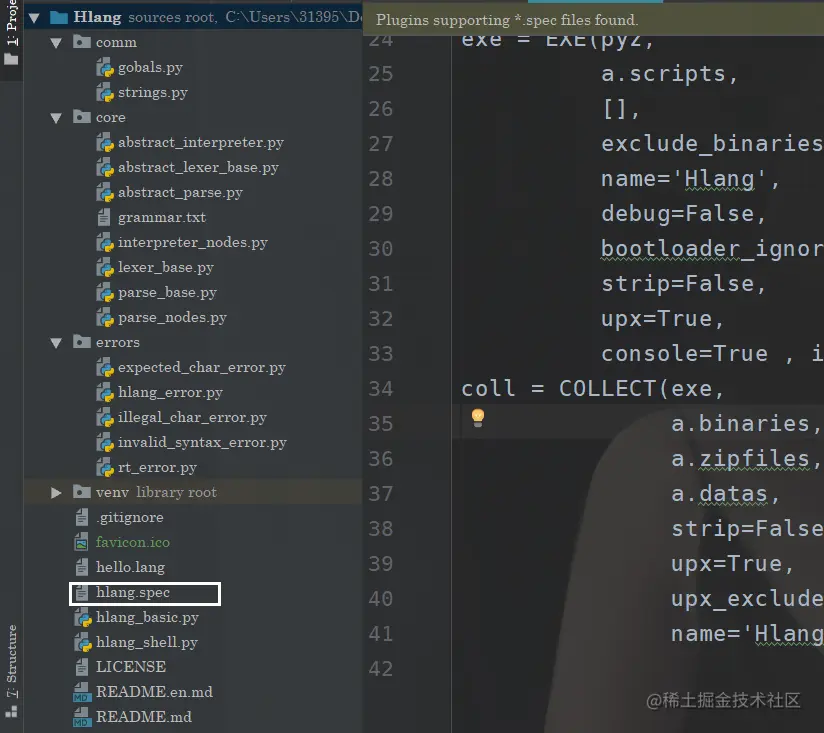Collapse the comm folder arrow
The width and height of the screenshot is (824, 733).
tap(56, 43)
